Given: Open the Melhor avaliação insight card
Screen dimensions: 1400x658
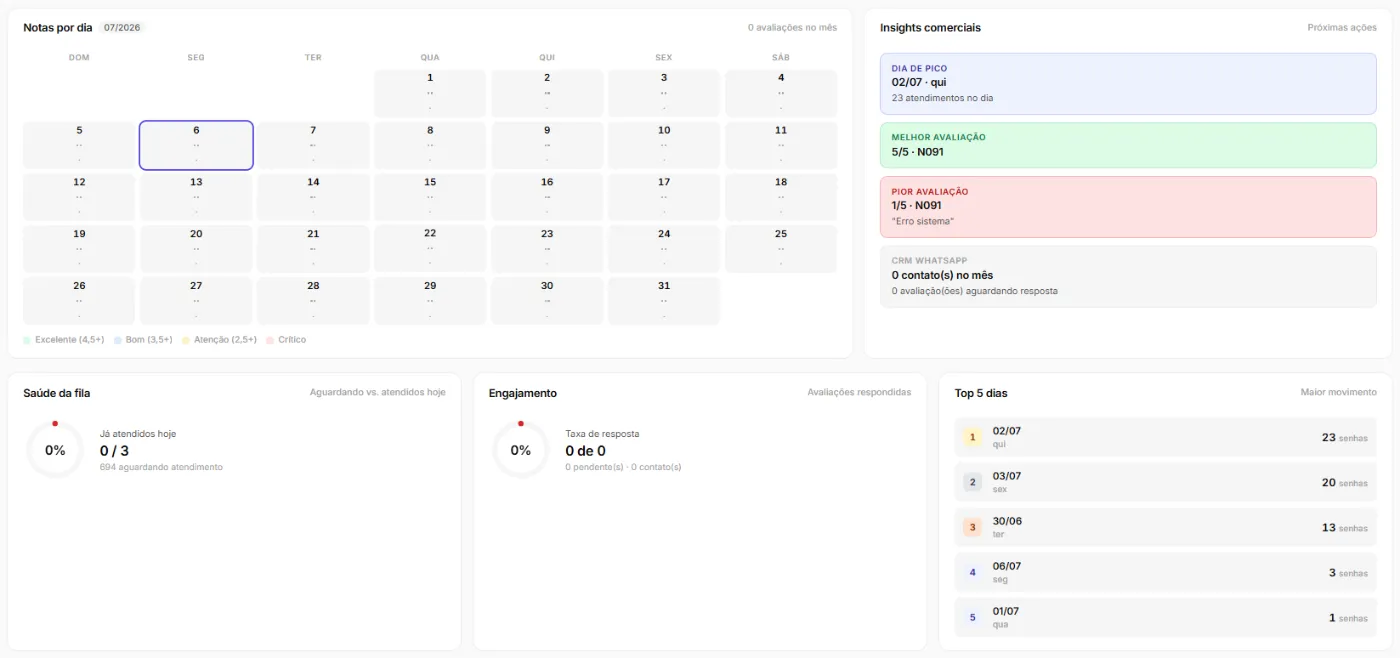Looking at the screenshot, I should 1128,145.
